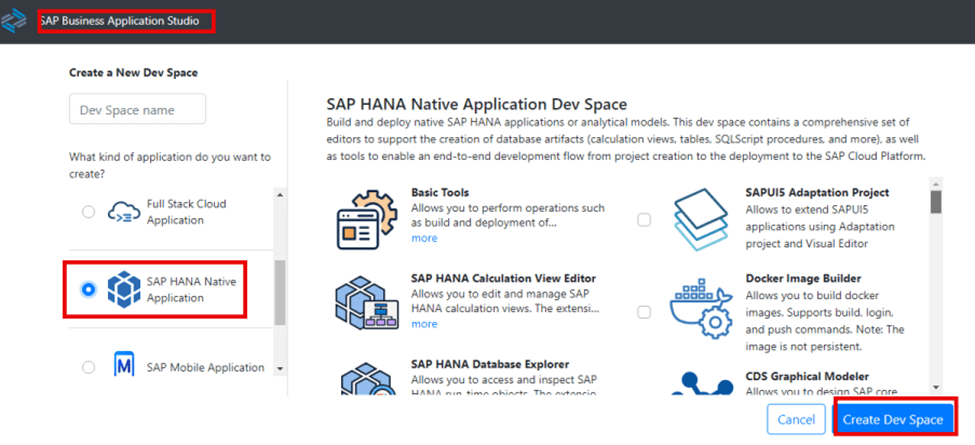
Task: Click the SAP Mobile Application icon
Action: 124,366
